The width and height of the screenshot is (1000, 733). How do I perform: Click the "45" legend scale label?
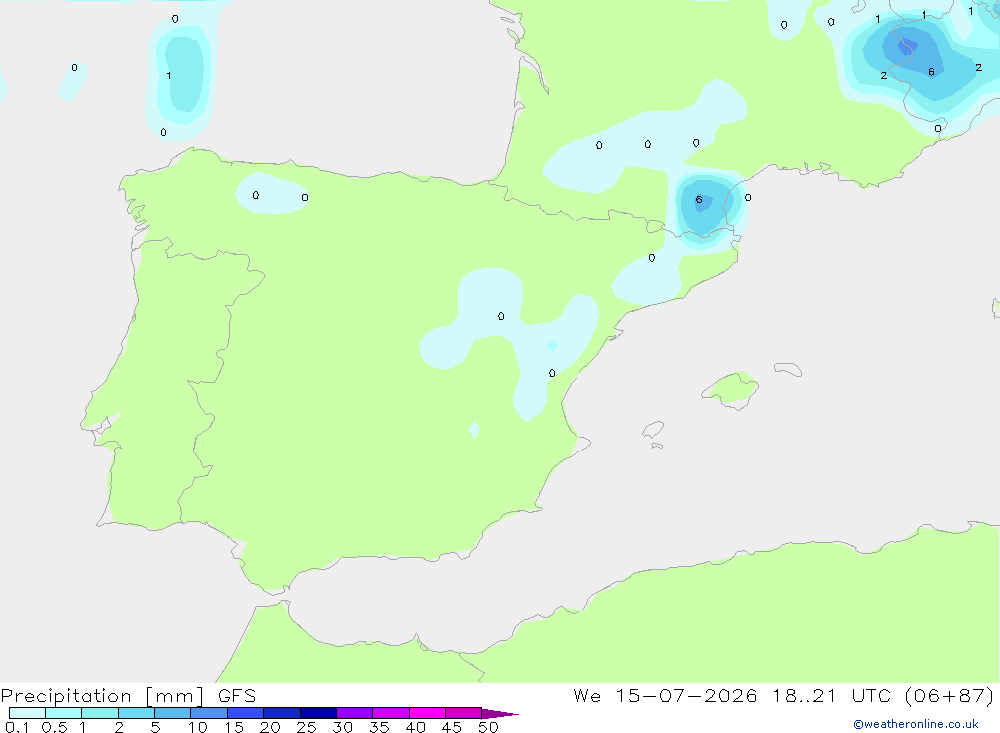coord(452,727)
